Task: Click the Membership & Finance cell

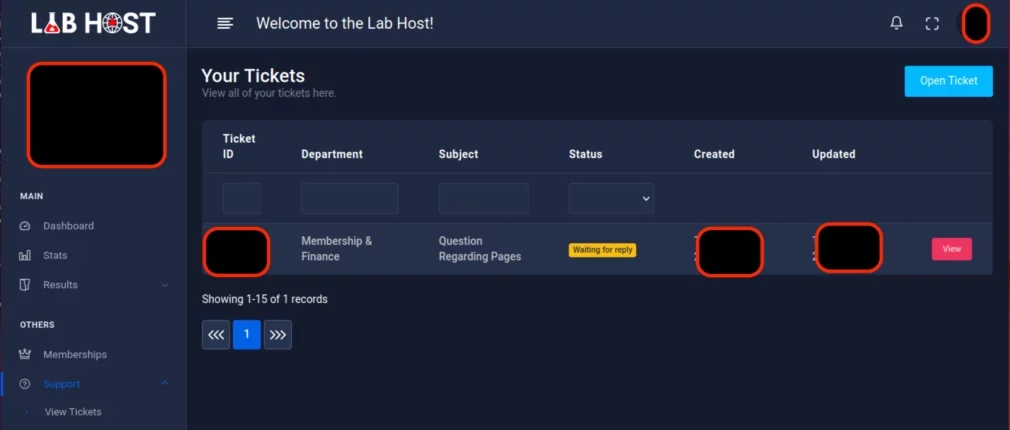Action: [337, 248]
